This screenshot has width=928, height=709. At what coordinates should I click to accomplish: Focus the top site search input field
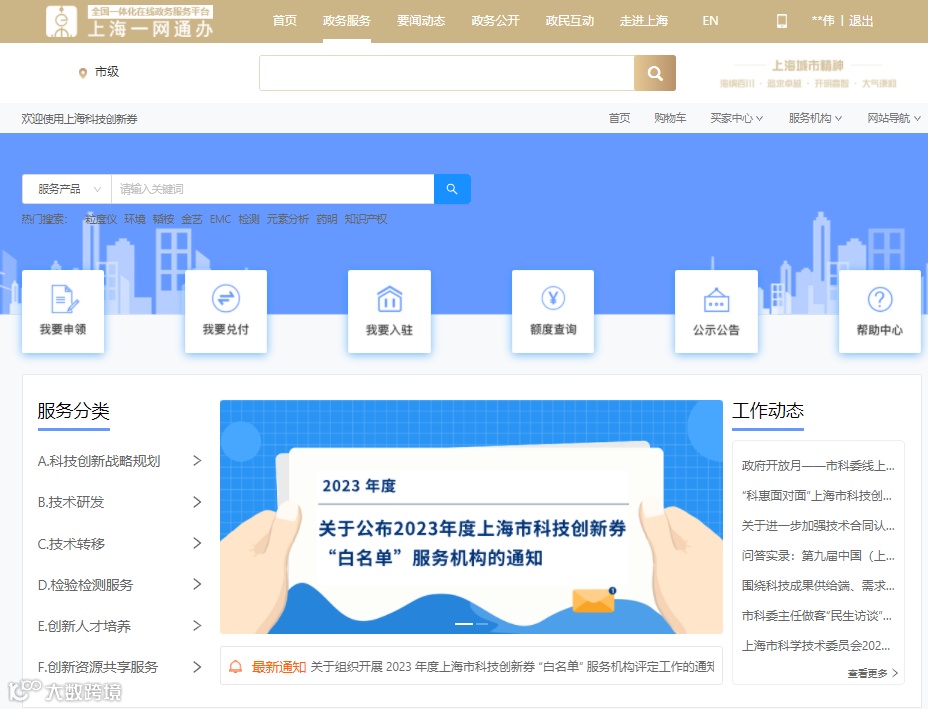coord(446,73)
